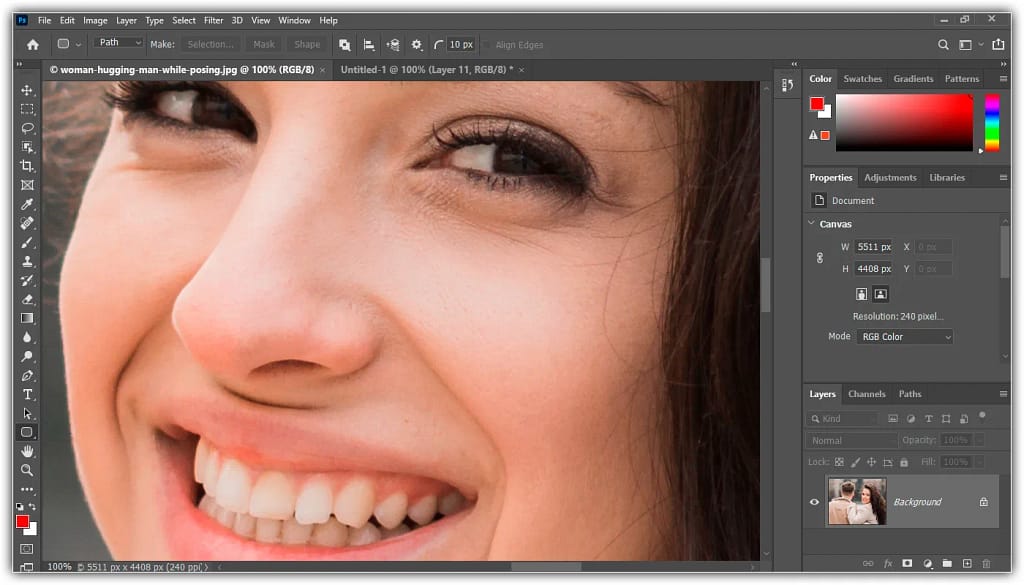Open the Path mode dropdown in options bar
The height and width of the screenshot is (585, 1024).
point(119,43)
